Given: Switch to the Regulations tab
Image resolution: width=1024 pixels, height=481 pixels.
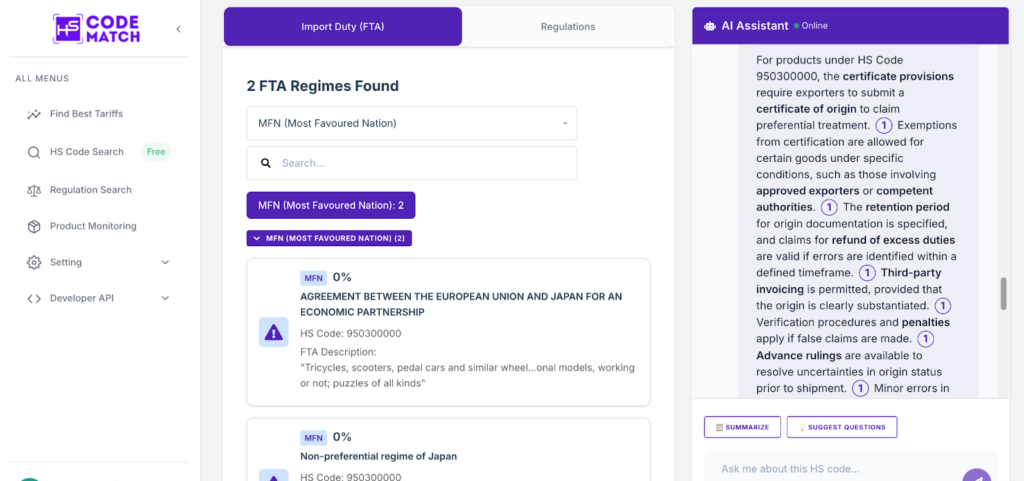Looking at the screenshot, I should [x=567, y=27].
